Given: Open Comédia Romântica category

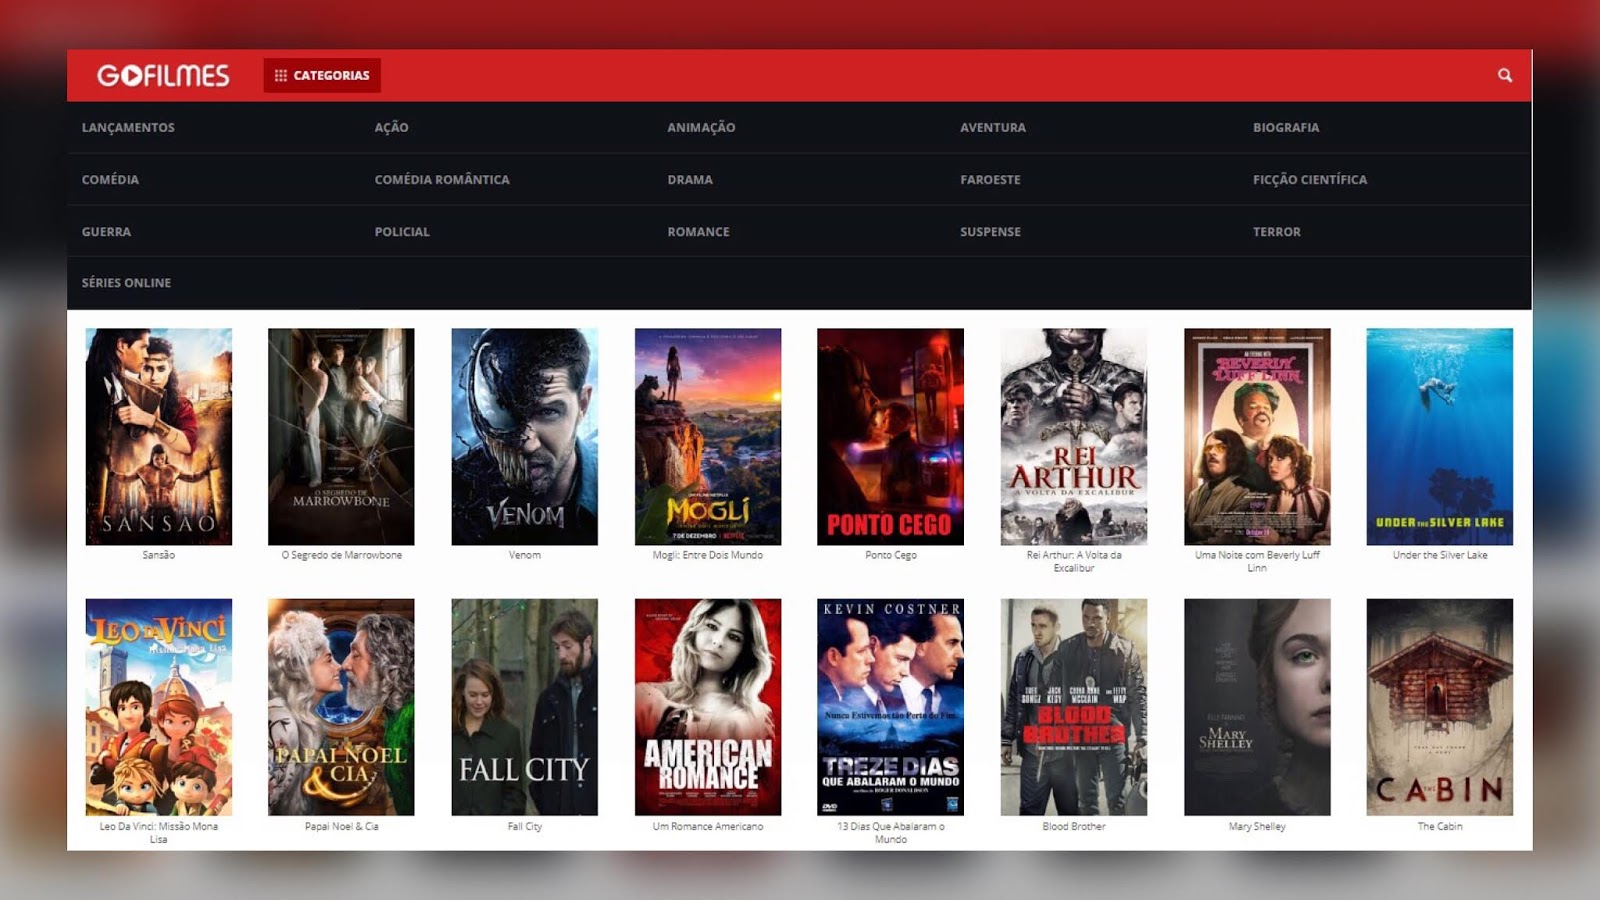Looking at the screenshot, I should point(442,179).
